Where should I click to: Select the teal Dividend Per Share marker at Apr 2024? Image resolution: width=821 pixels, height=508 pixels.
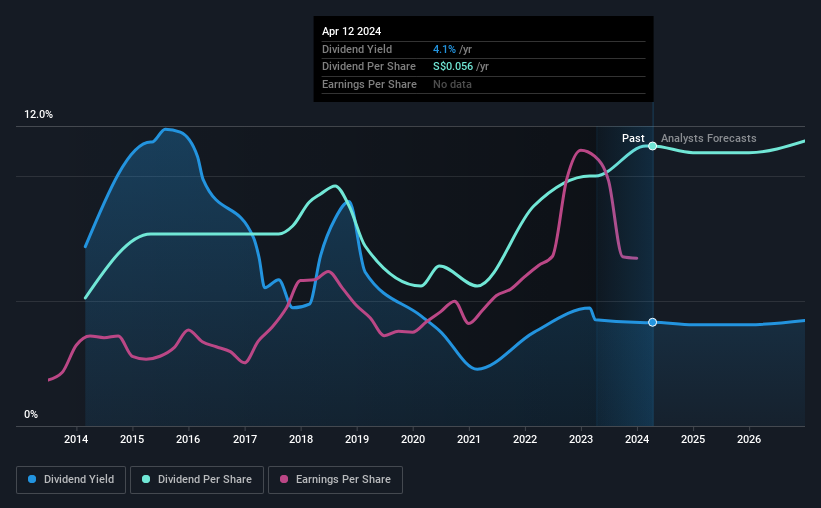[x=652, y=146]
